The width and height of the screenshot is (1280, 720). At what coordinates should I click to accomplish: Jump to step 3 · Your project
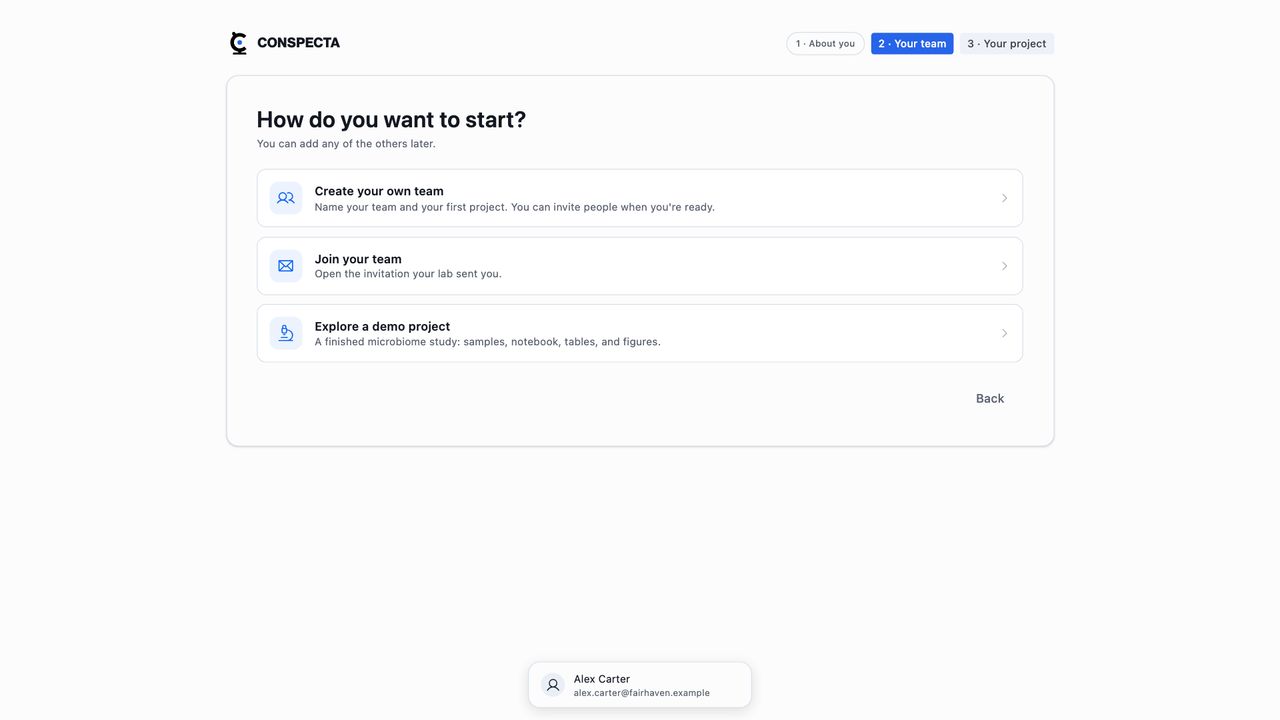coord(1007,44)
